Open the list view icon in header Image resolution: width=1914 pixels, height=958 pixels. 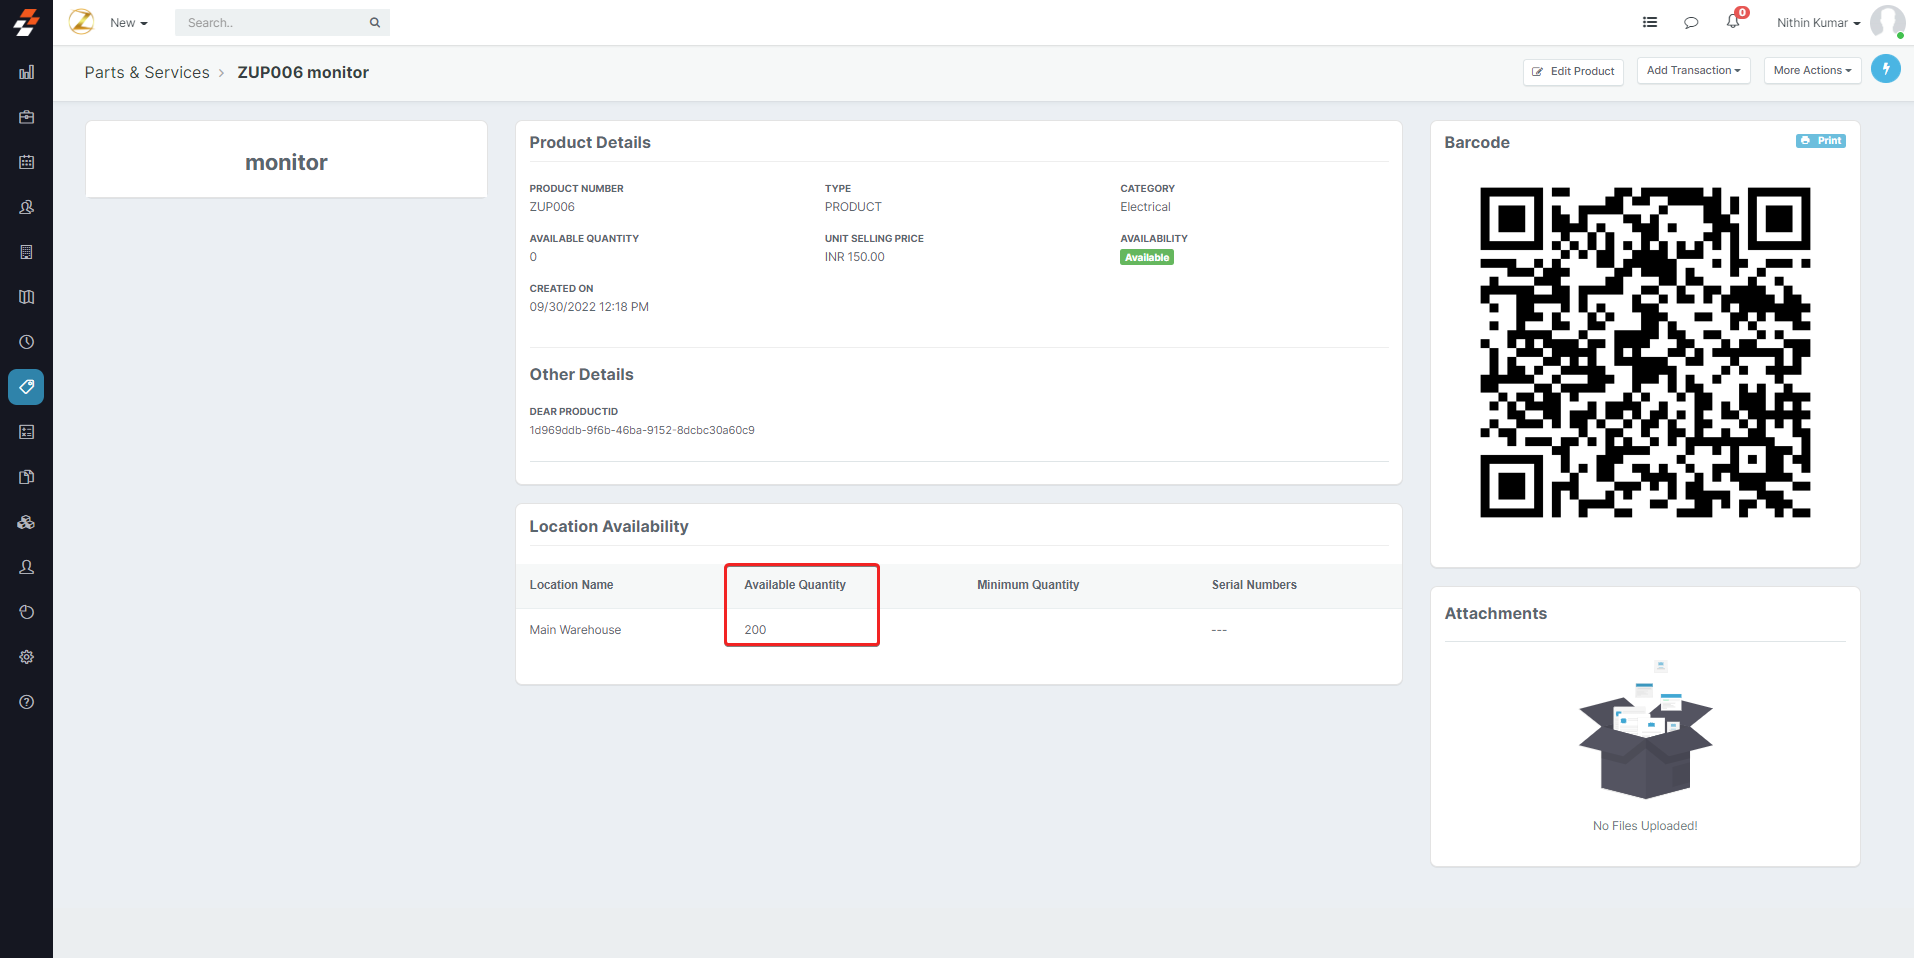coord(1650,22)
